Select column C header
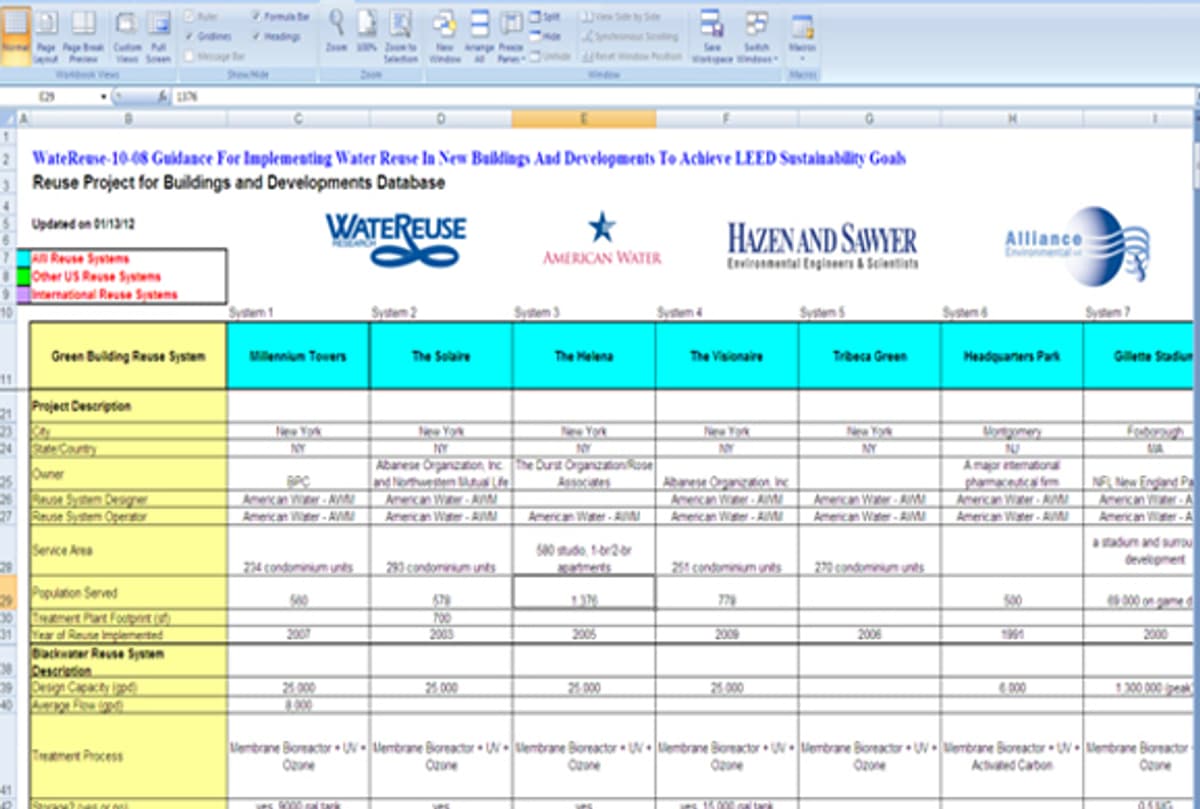1200x809 pixels. pyautogui.click(x=298, y=119)
